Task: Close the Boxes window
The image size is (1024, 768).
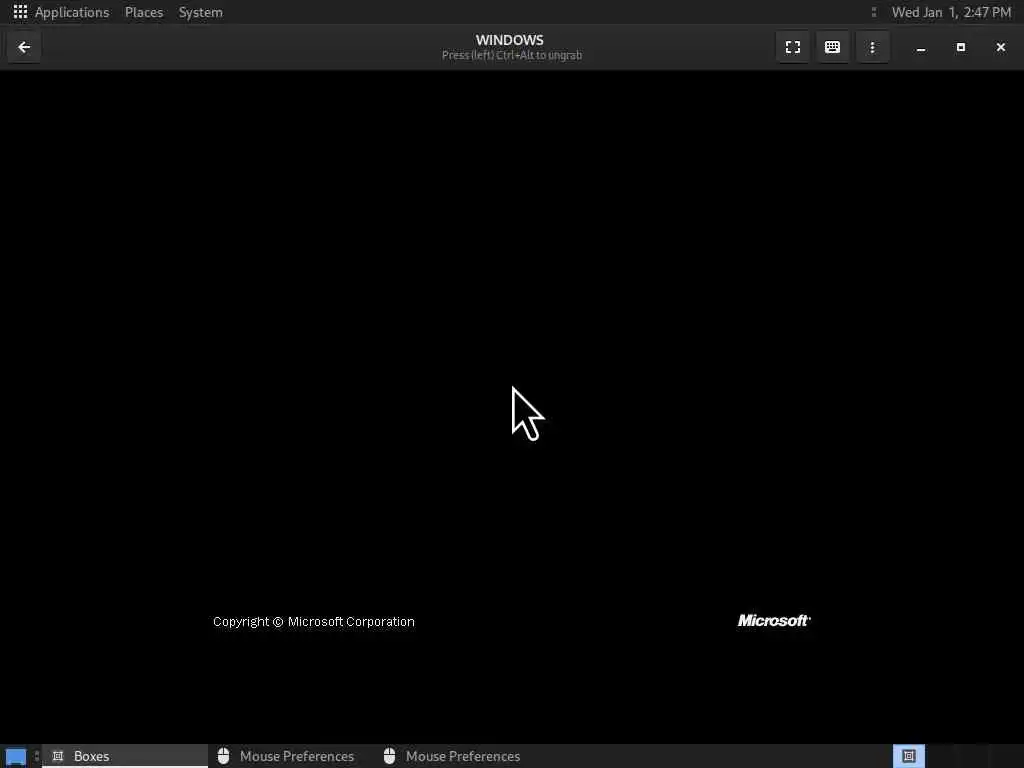Action: 1000,47
